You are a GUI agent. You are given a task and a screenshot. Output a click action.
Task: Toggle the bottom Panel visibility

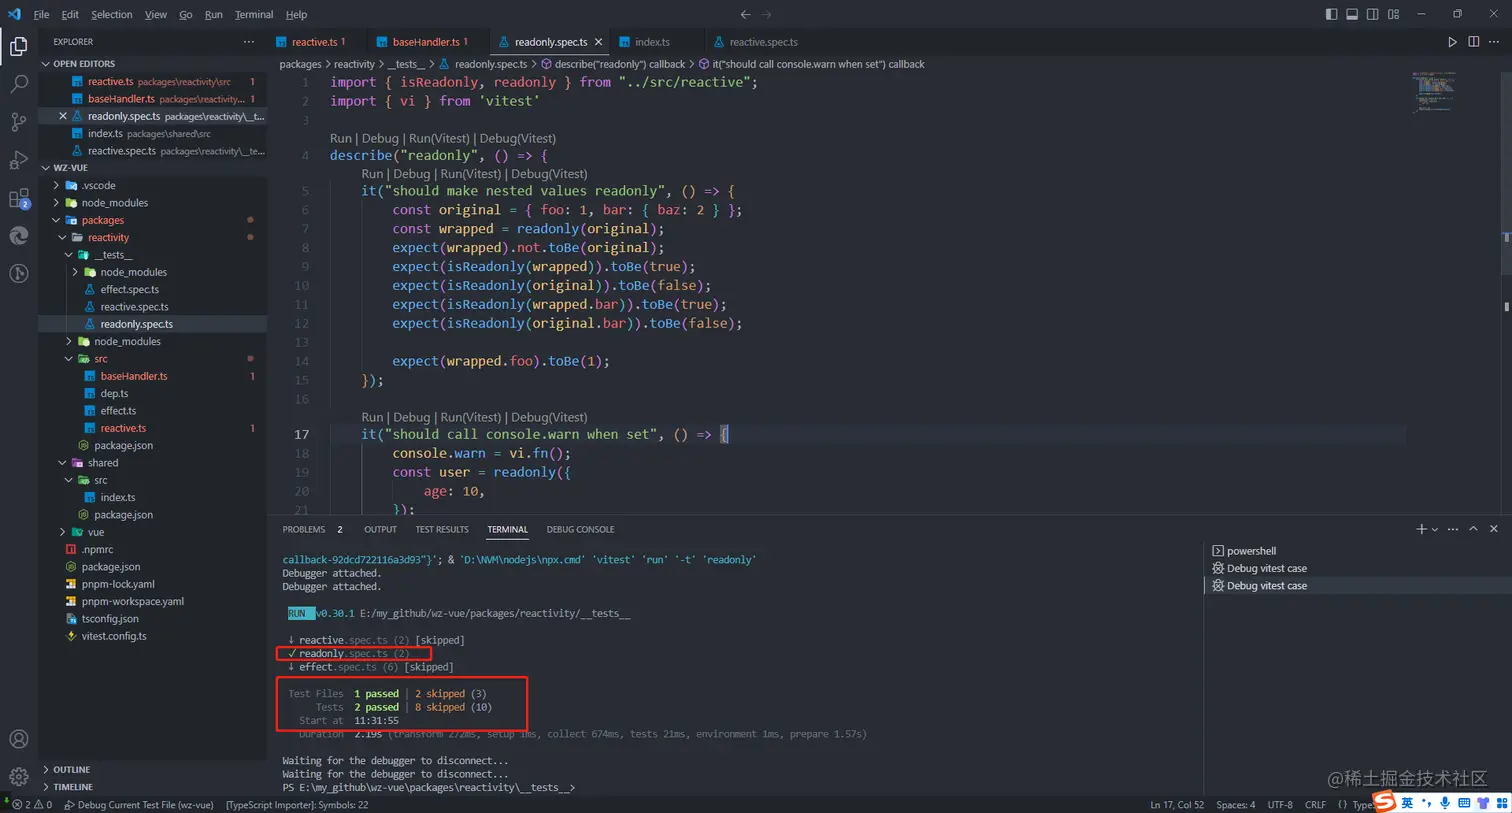tap(1352, 14)
